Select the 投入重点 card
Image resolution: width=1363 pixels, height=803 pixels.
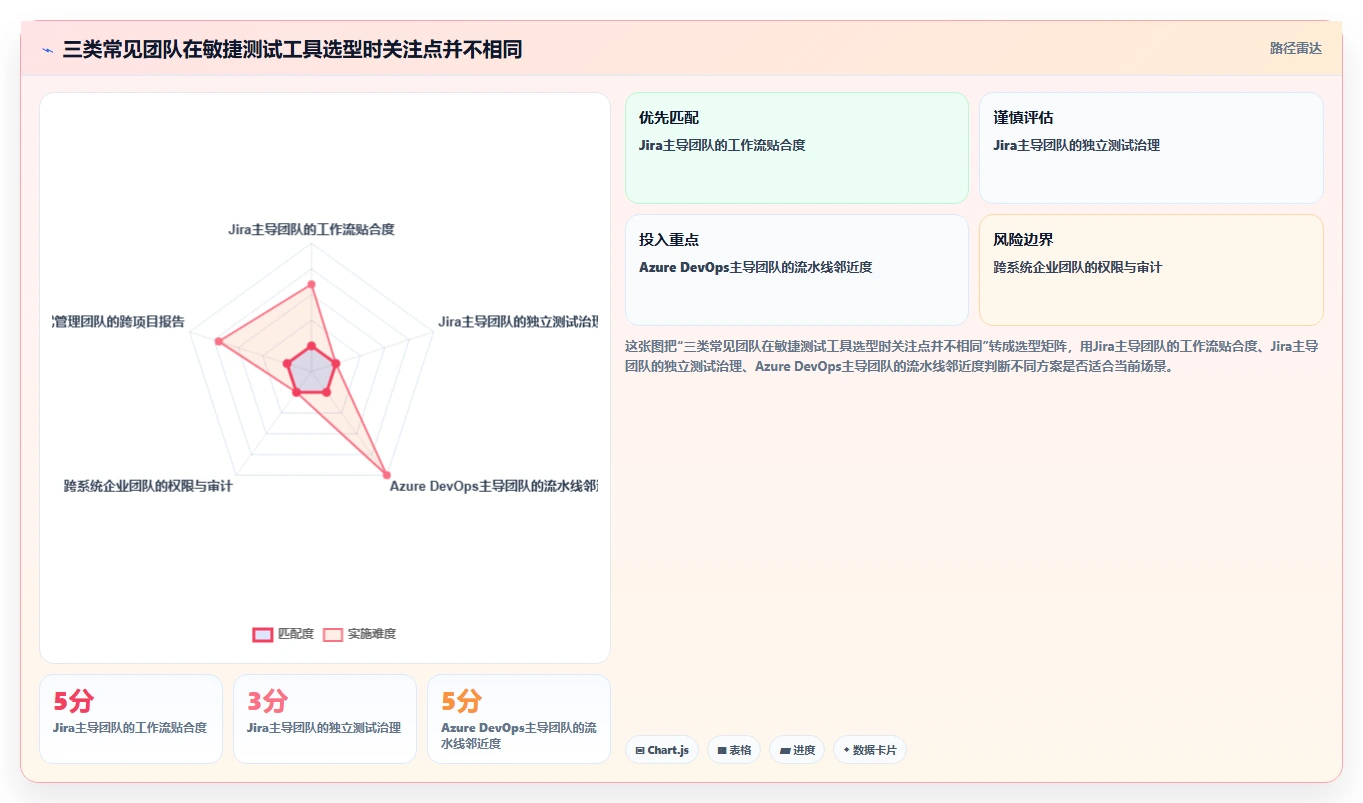(x=797, y=270)
